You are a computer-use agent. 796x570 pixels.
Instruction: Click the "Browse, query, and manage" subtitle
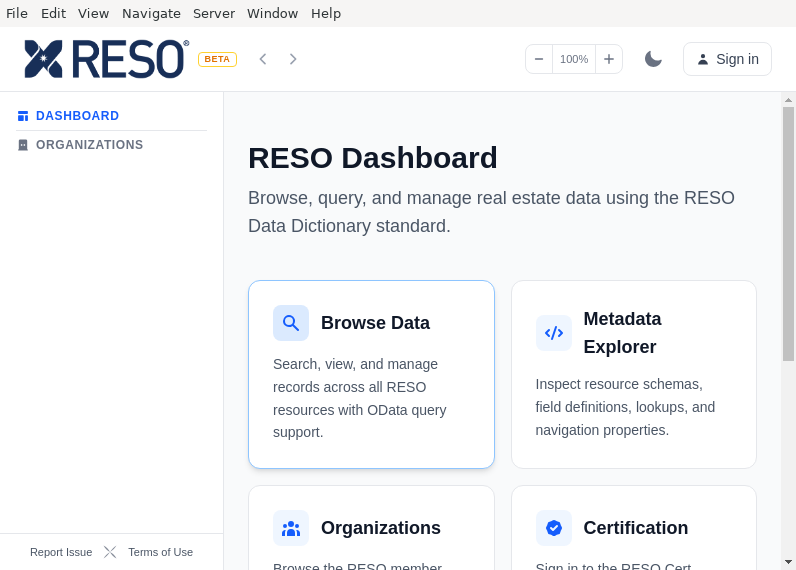[491, 212]
